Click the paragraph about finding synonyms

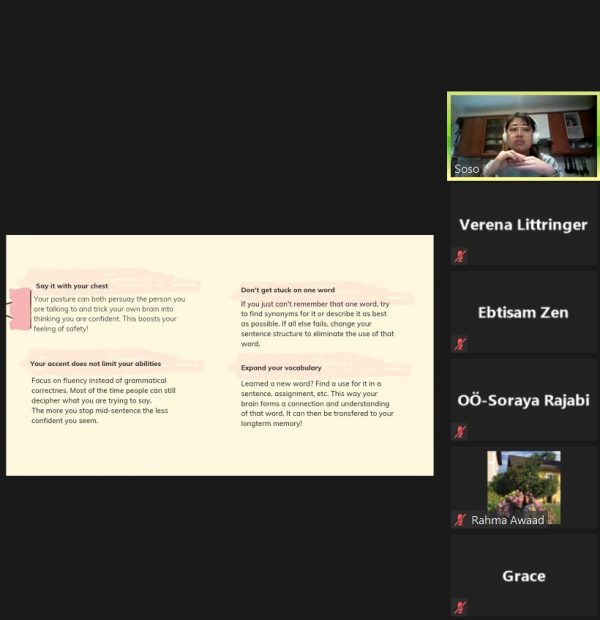click(318, 322)
